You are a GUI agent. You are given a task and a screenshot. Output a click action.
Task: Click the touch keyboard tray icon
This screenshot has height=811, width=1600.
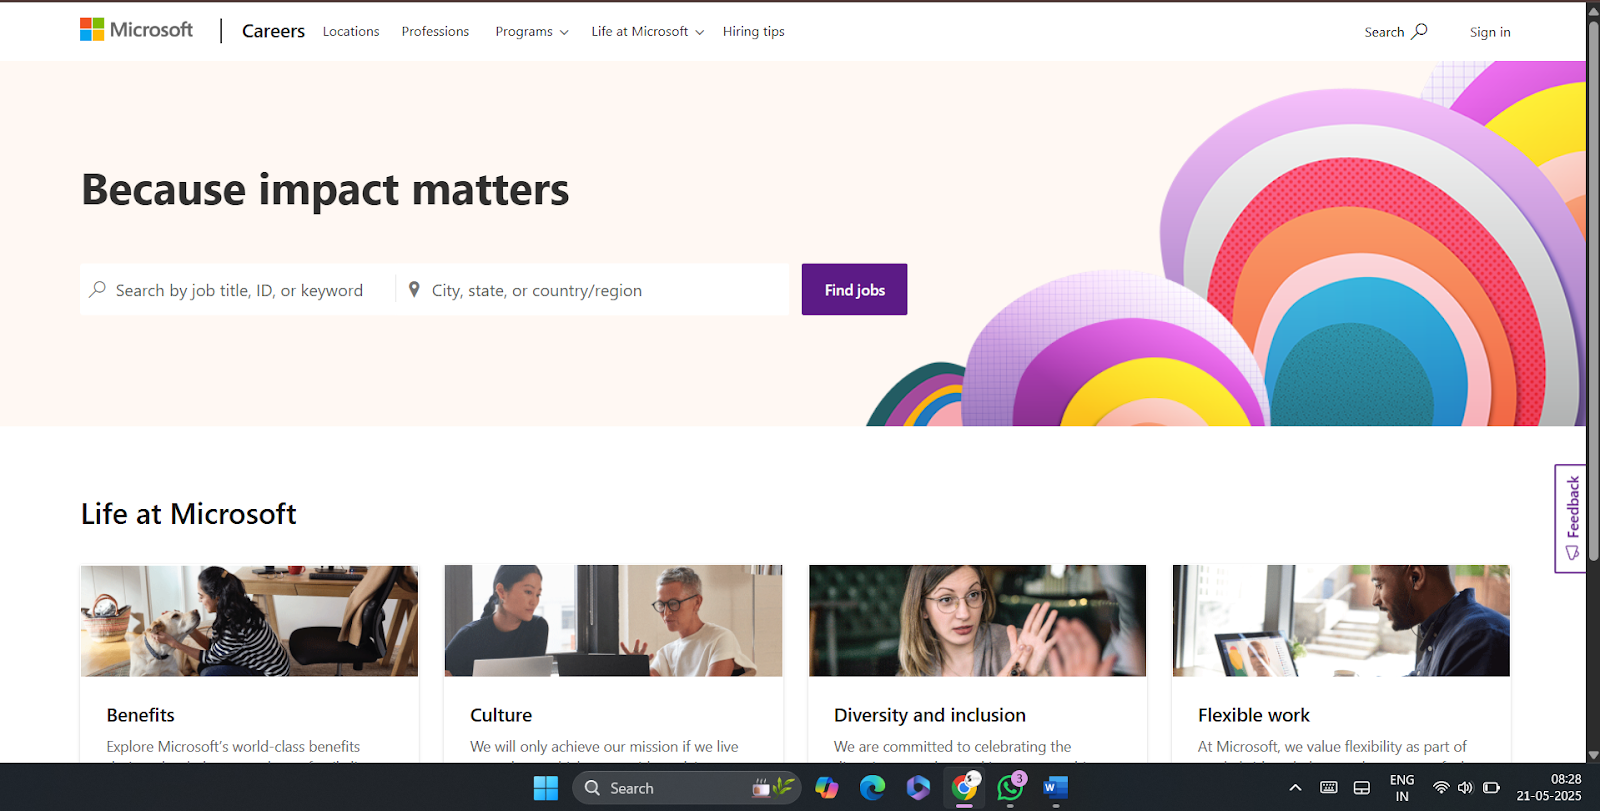click(1329, 788)
